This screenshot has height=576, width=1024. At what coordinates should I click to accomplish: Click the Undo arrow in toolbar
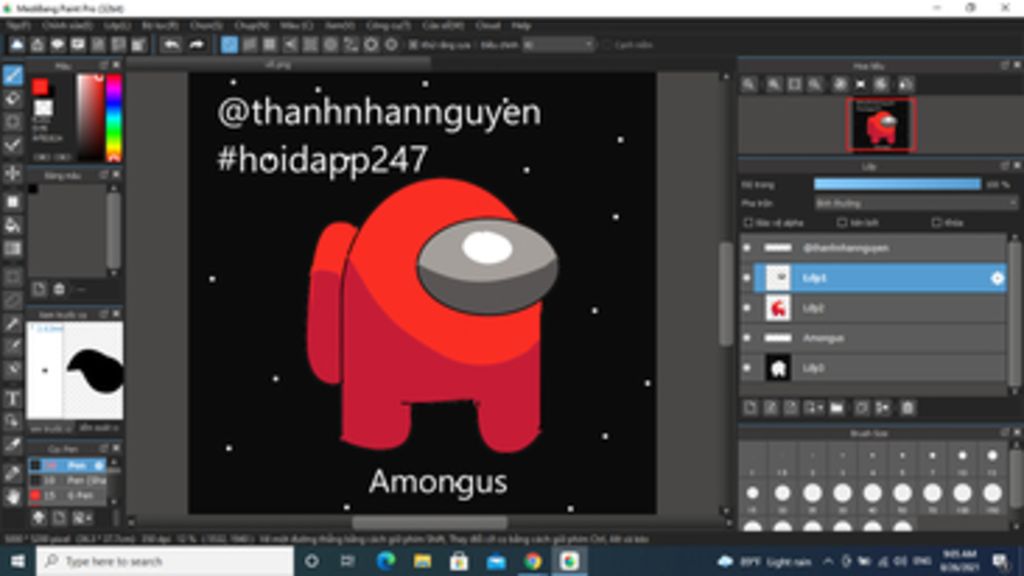[x=171, y=44]
